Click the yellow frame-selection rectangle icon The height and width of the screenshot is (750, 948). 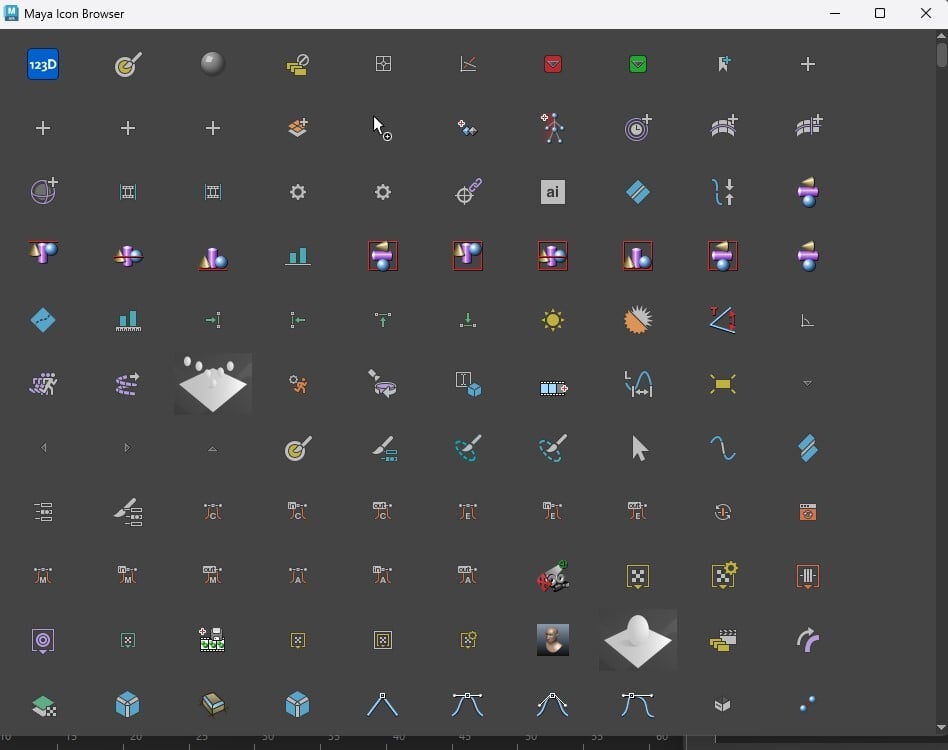pos(723,384)
